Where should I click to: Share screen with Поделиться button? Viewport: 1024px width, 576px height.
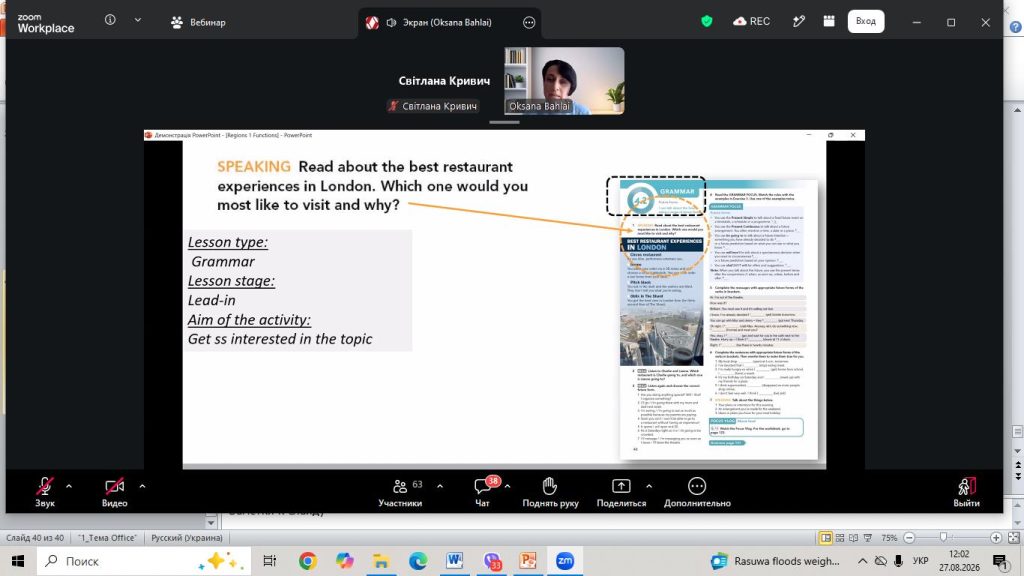(621, 492)
